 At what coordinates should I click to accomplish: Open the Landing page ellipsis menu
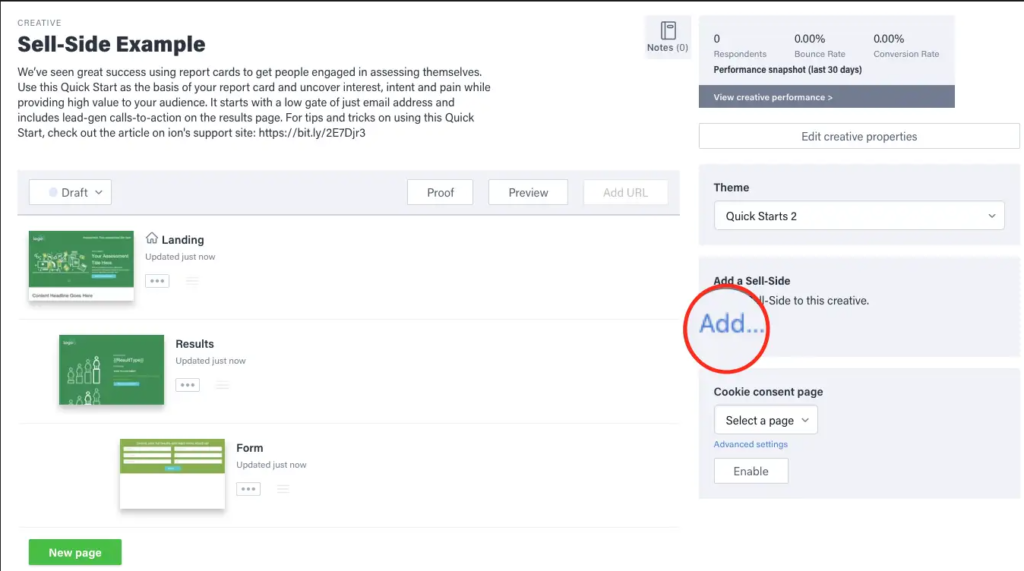pos(157,281)
